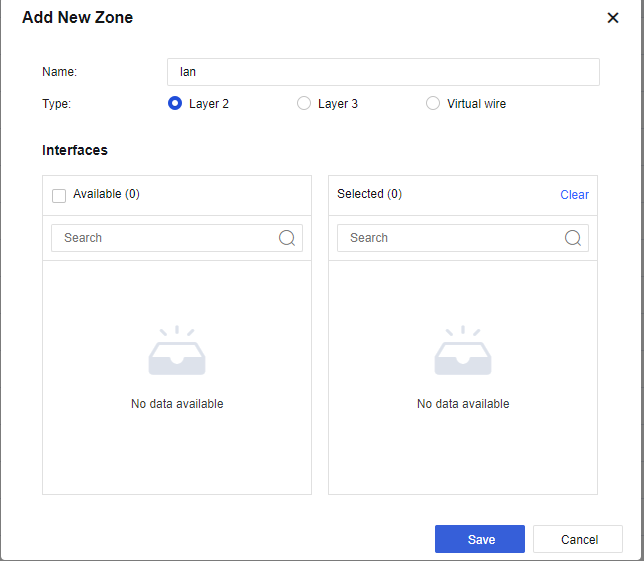The width and height of the screenshot is (644, 561).
Task: Close the Add New Zone dialog
Action: (x=613, y=18)
